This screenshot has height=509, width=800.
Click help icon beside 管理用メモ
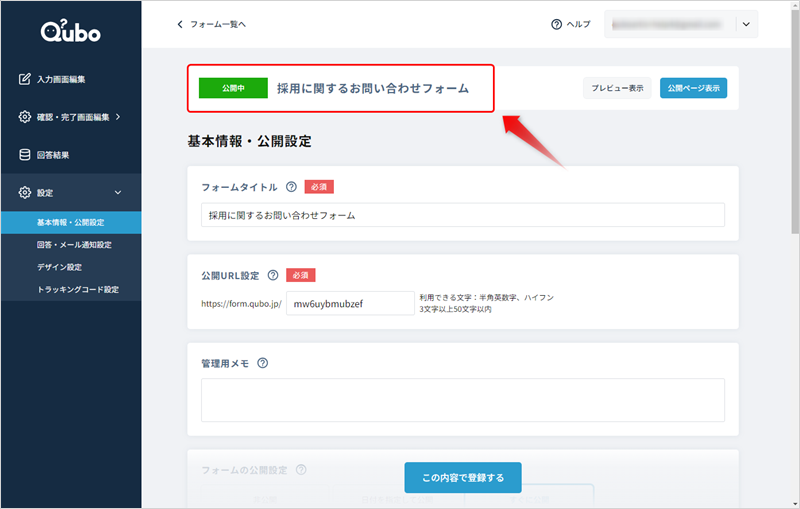click(x=262, y=363)
